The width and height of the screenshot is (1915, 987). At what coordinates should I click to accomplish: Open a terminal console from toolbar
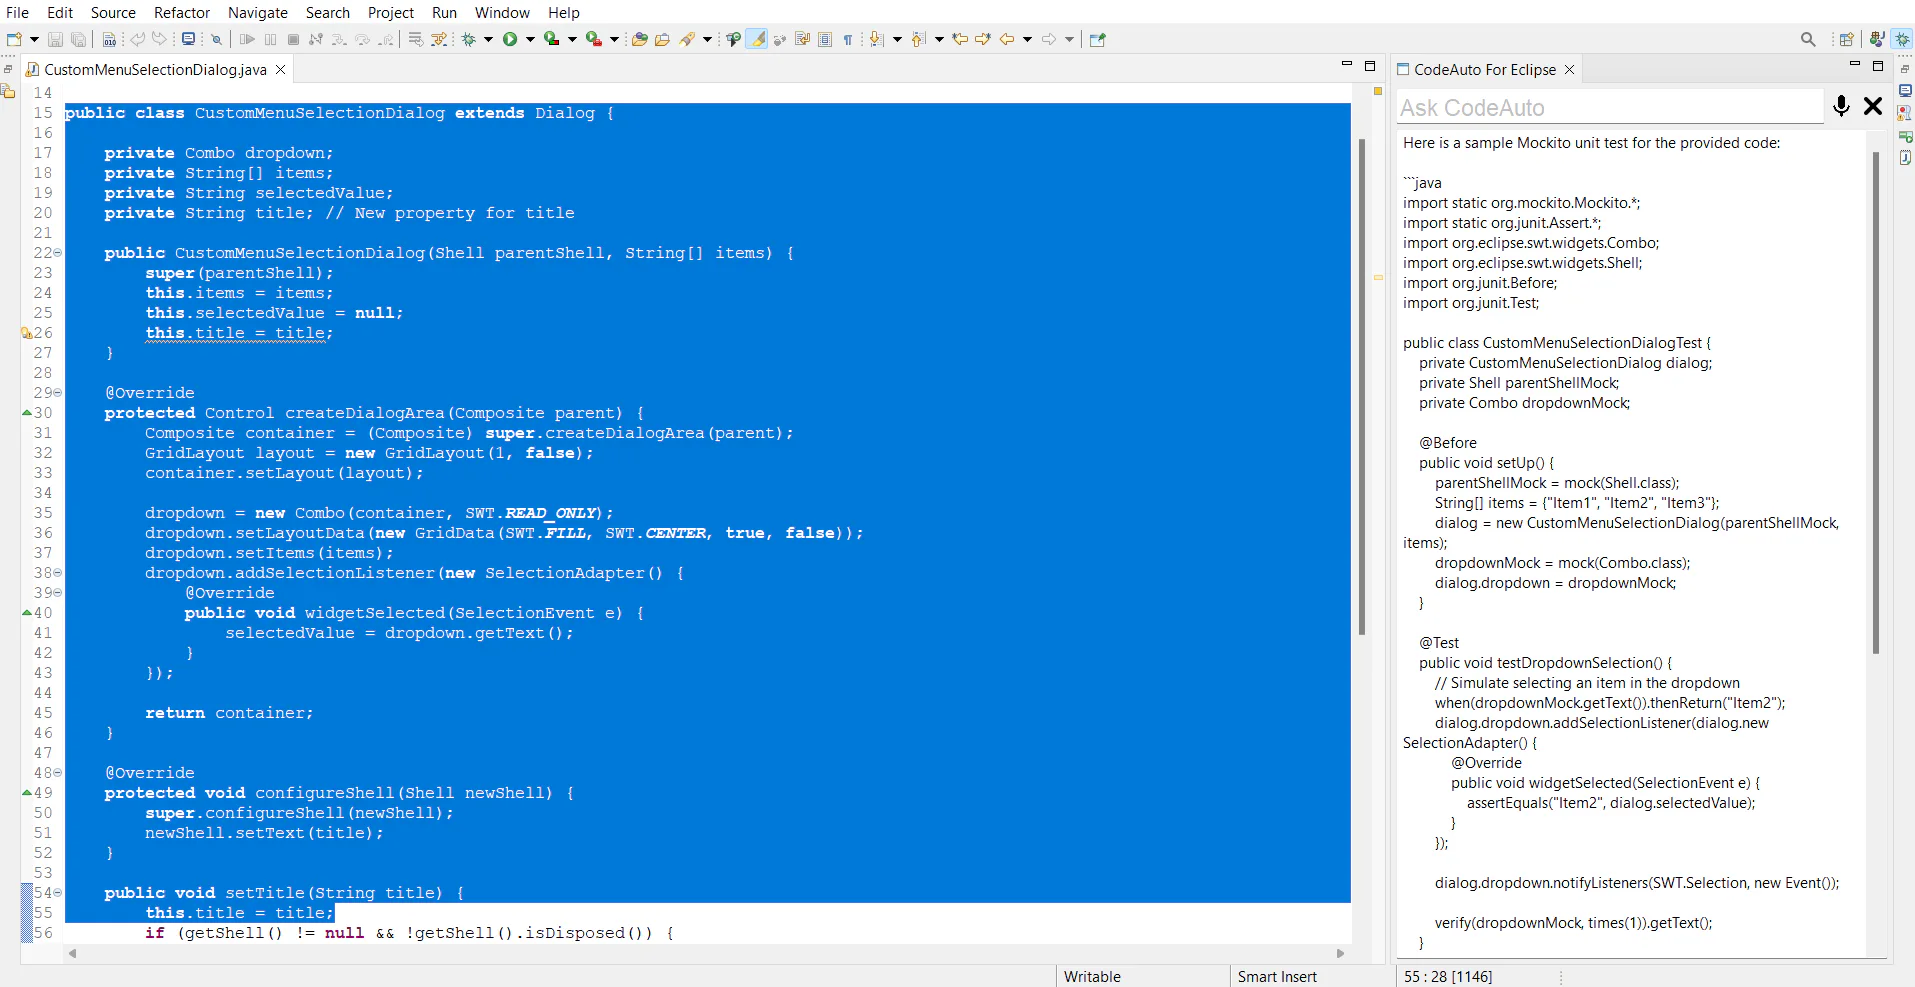pos(188,39)
